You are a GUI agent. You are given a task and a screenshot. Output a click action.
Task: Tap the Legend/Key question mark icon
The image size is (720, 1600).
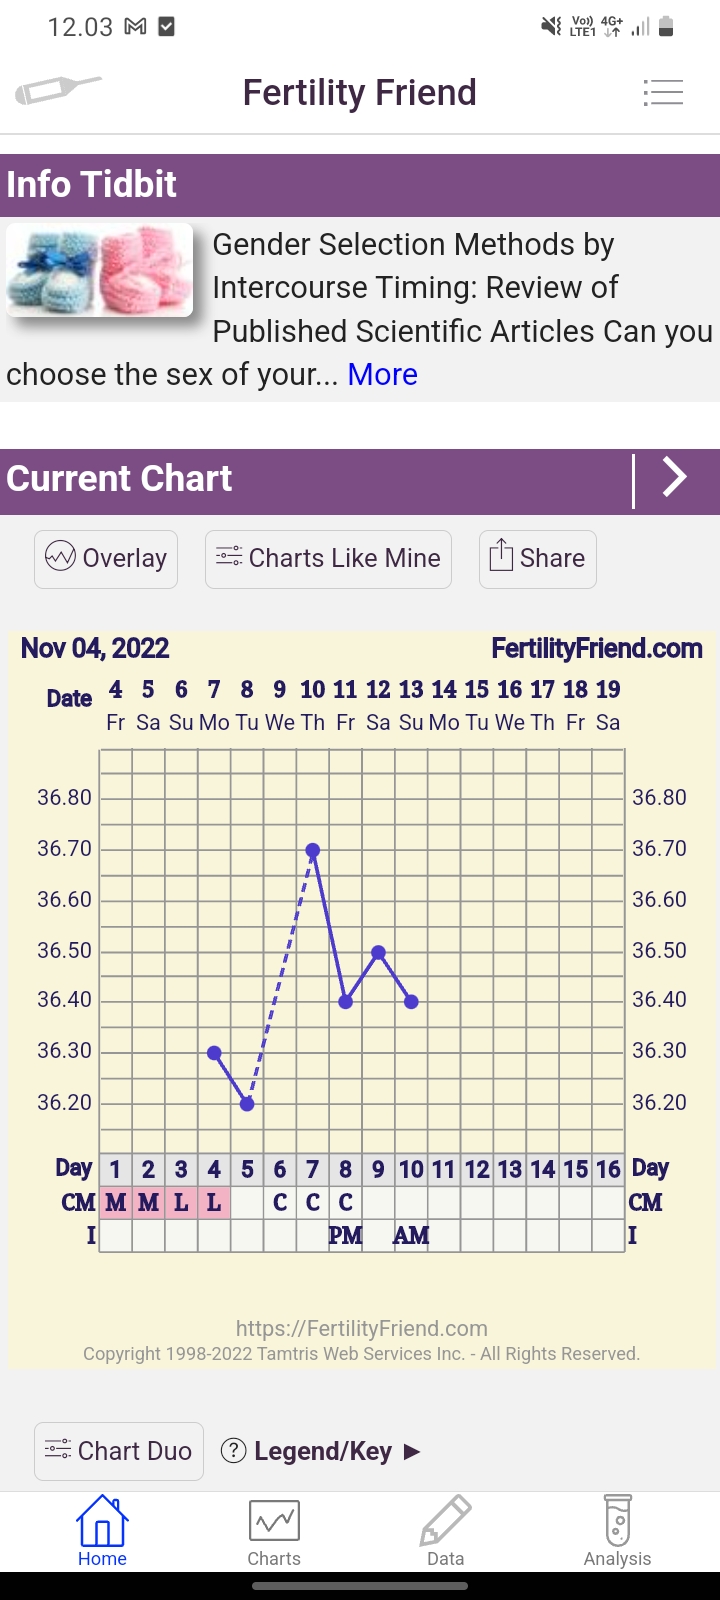(x=233, y=1451)
